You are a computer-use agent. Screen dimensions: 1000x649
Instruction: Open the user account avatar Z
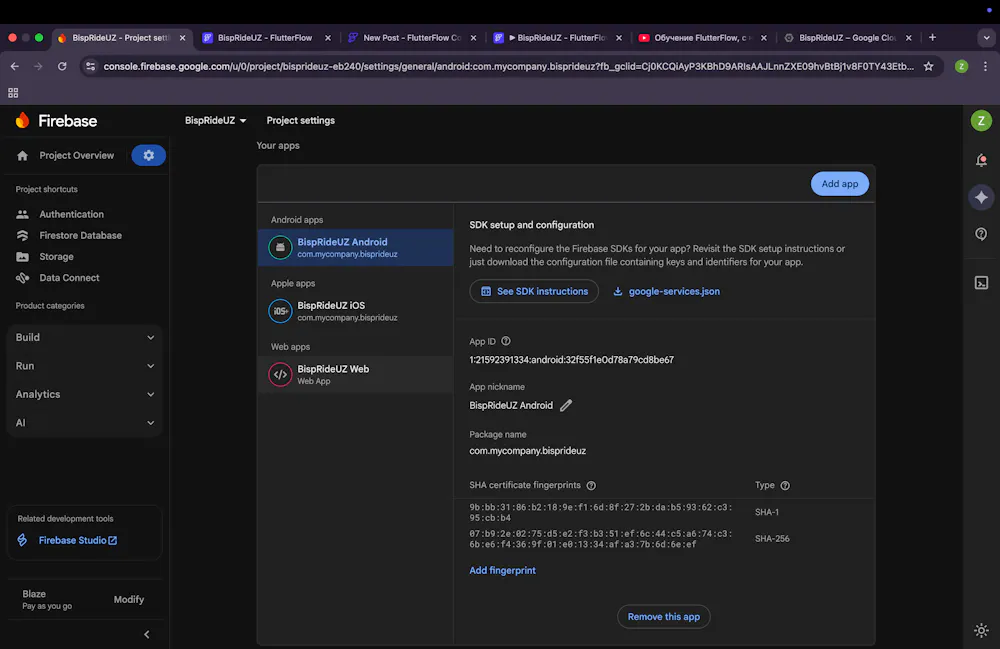pyautogui.click(x=981, y=120)
